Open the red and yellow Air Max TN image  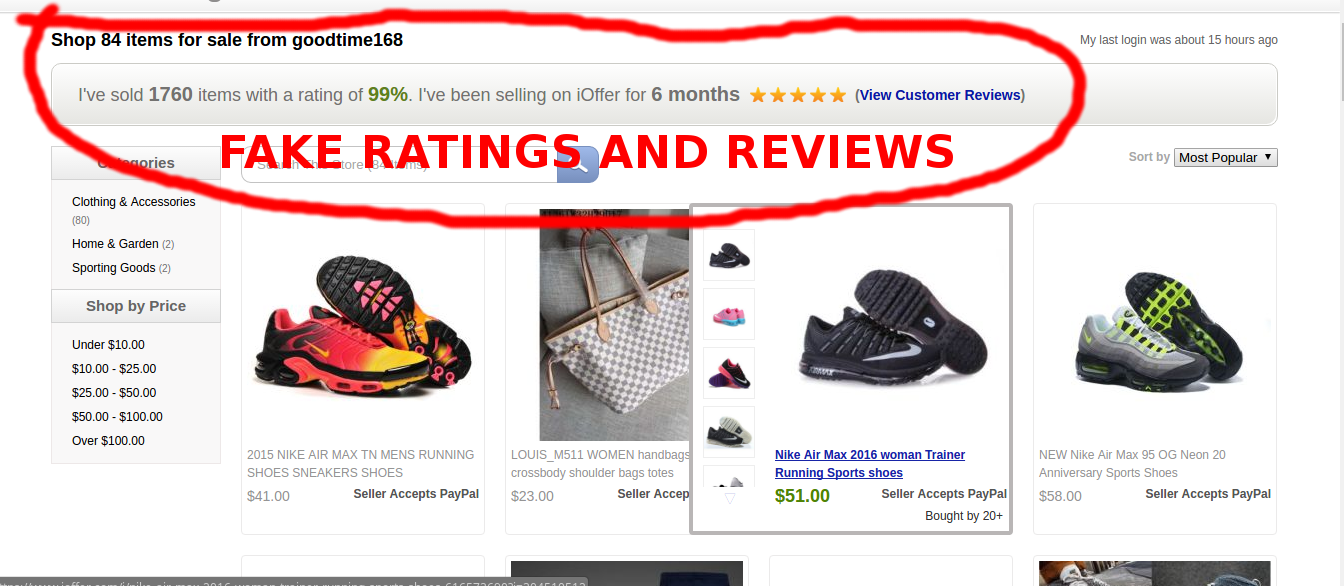pyautogui.click(x=362, y=325)
